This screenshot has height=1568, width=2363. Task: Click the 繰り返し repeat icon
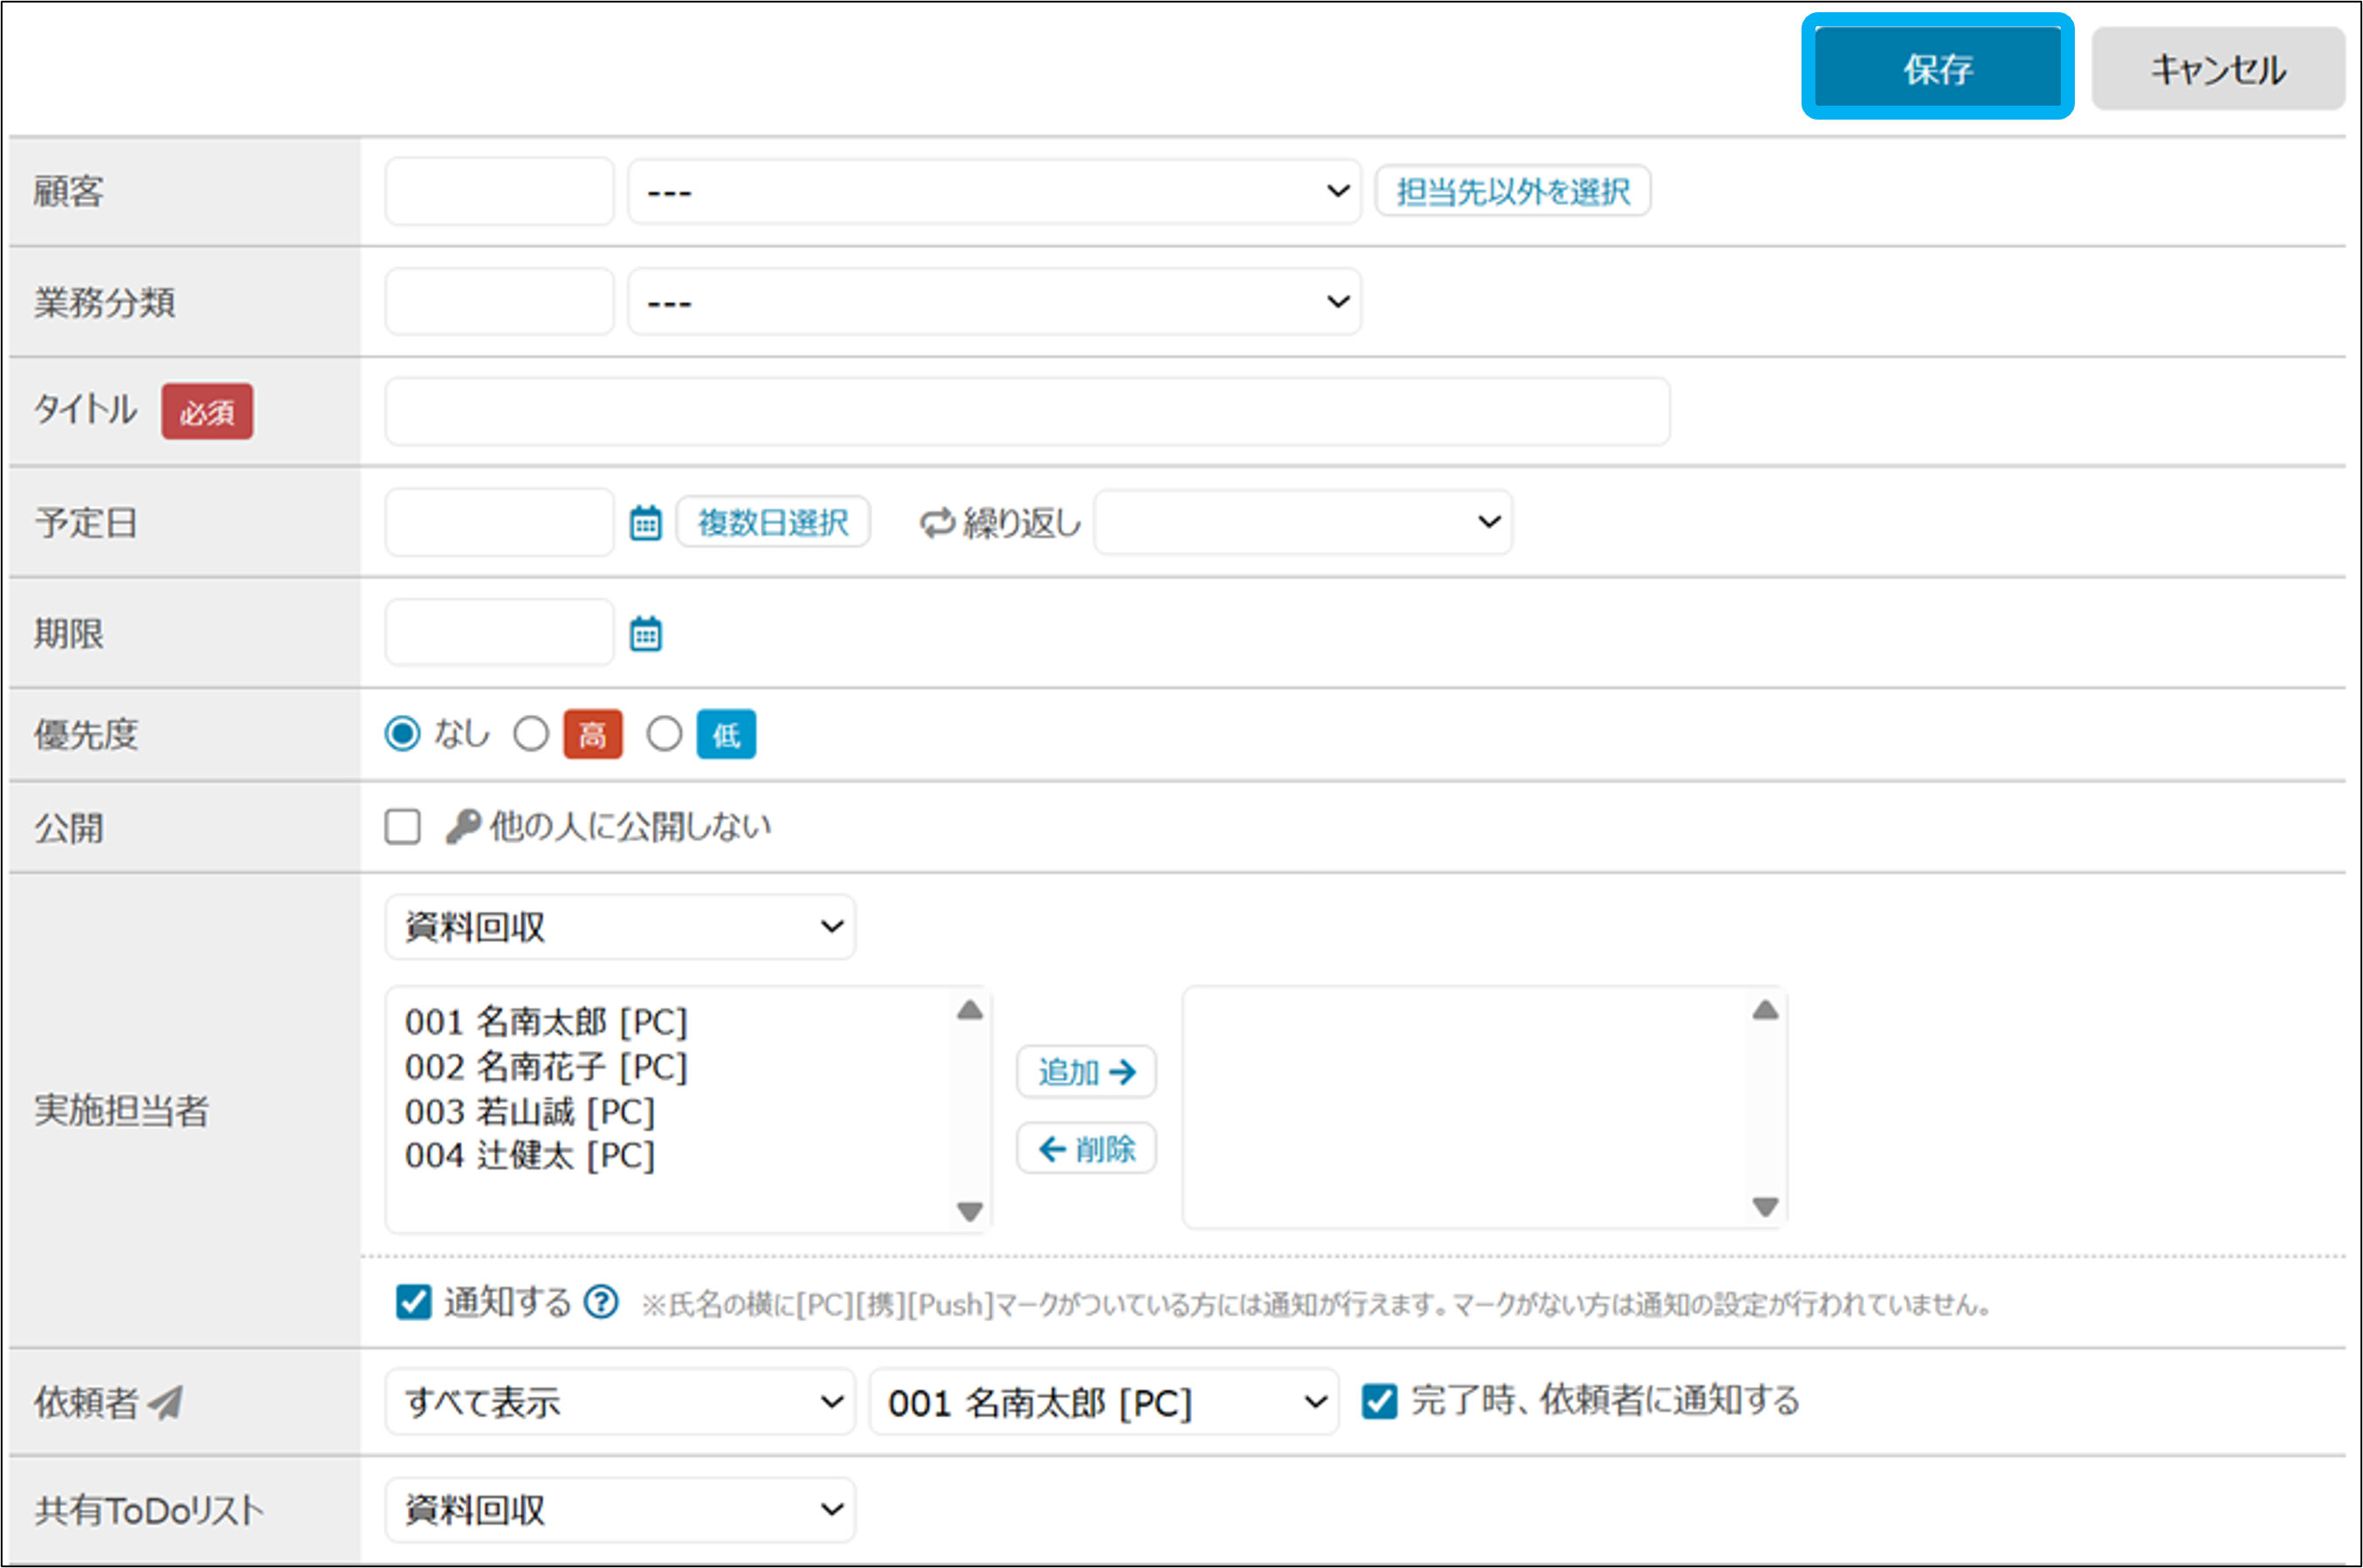[937, 522]
